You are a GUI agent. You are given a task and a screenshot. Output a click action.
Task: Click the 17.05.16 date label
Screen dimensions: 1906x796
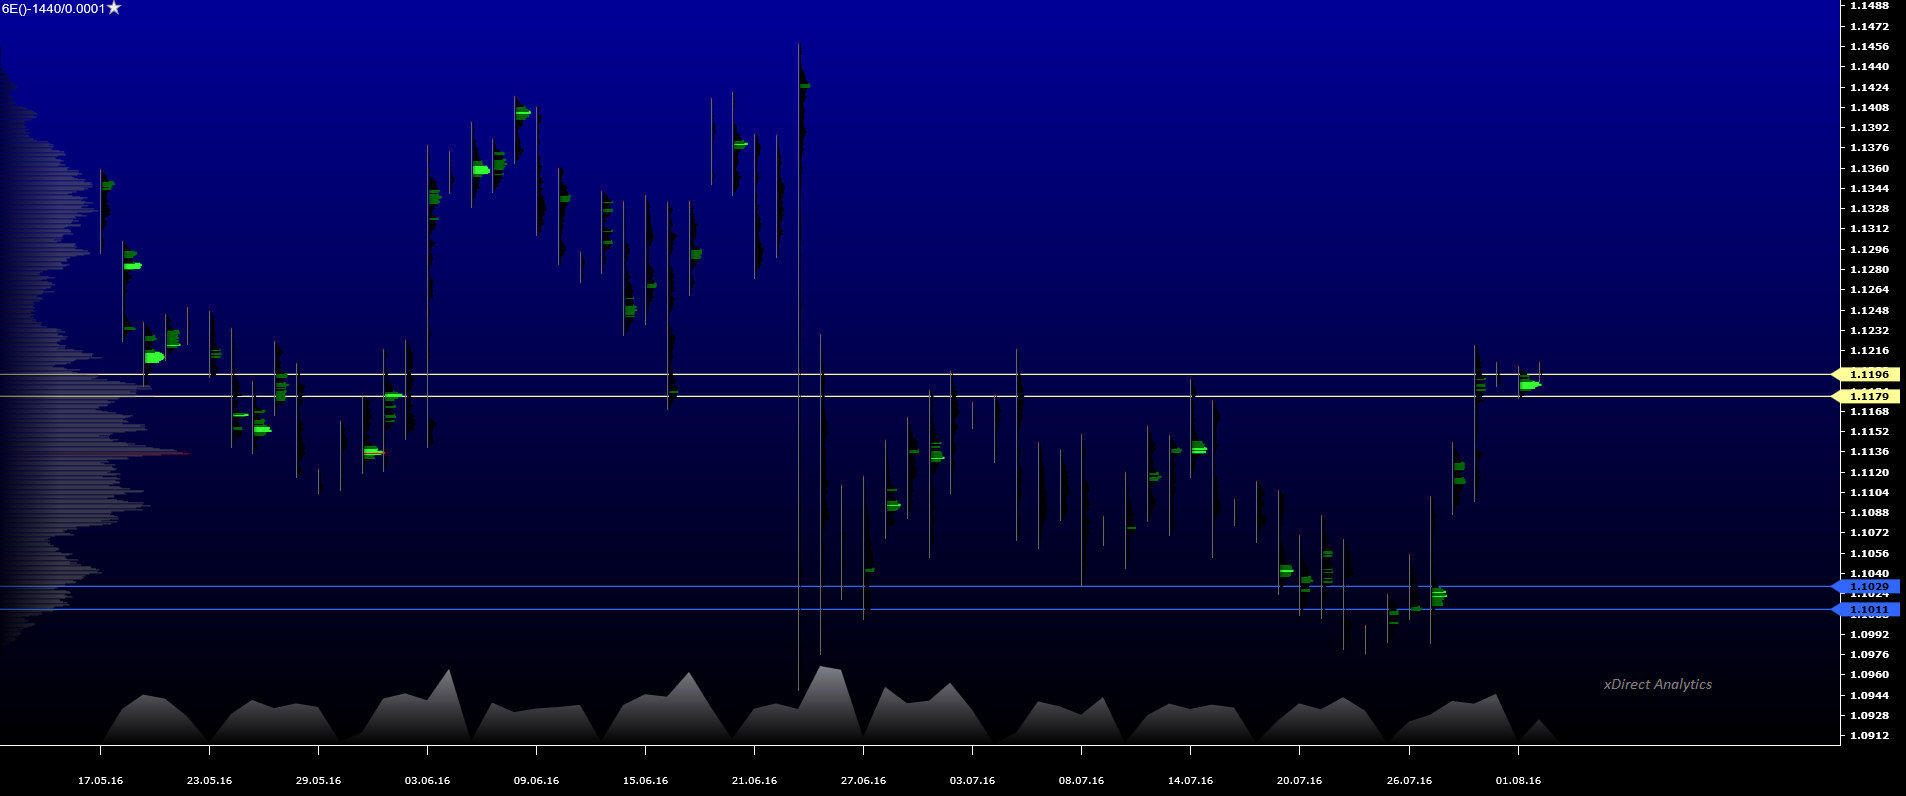click(x=100, y=781)
